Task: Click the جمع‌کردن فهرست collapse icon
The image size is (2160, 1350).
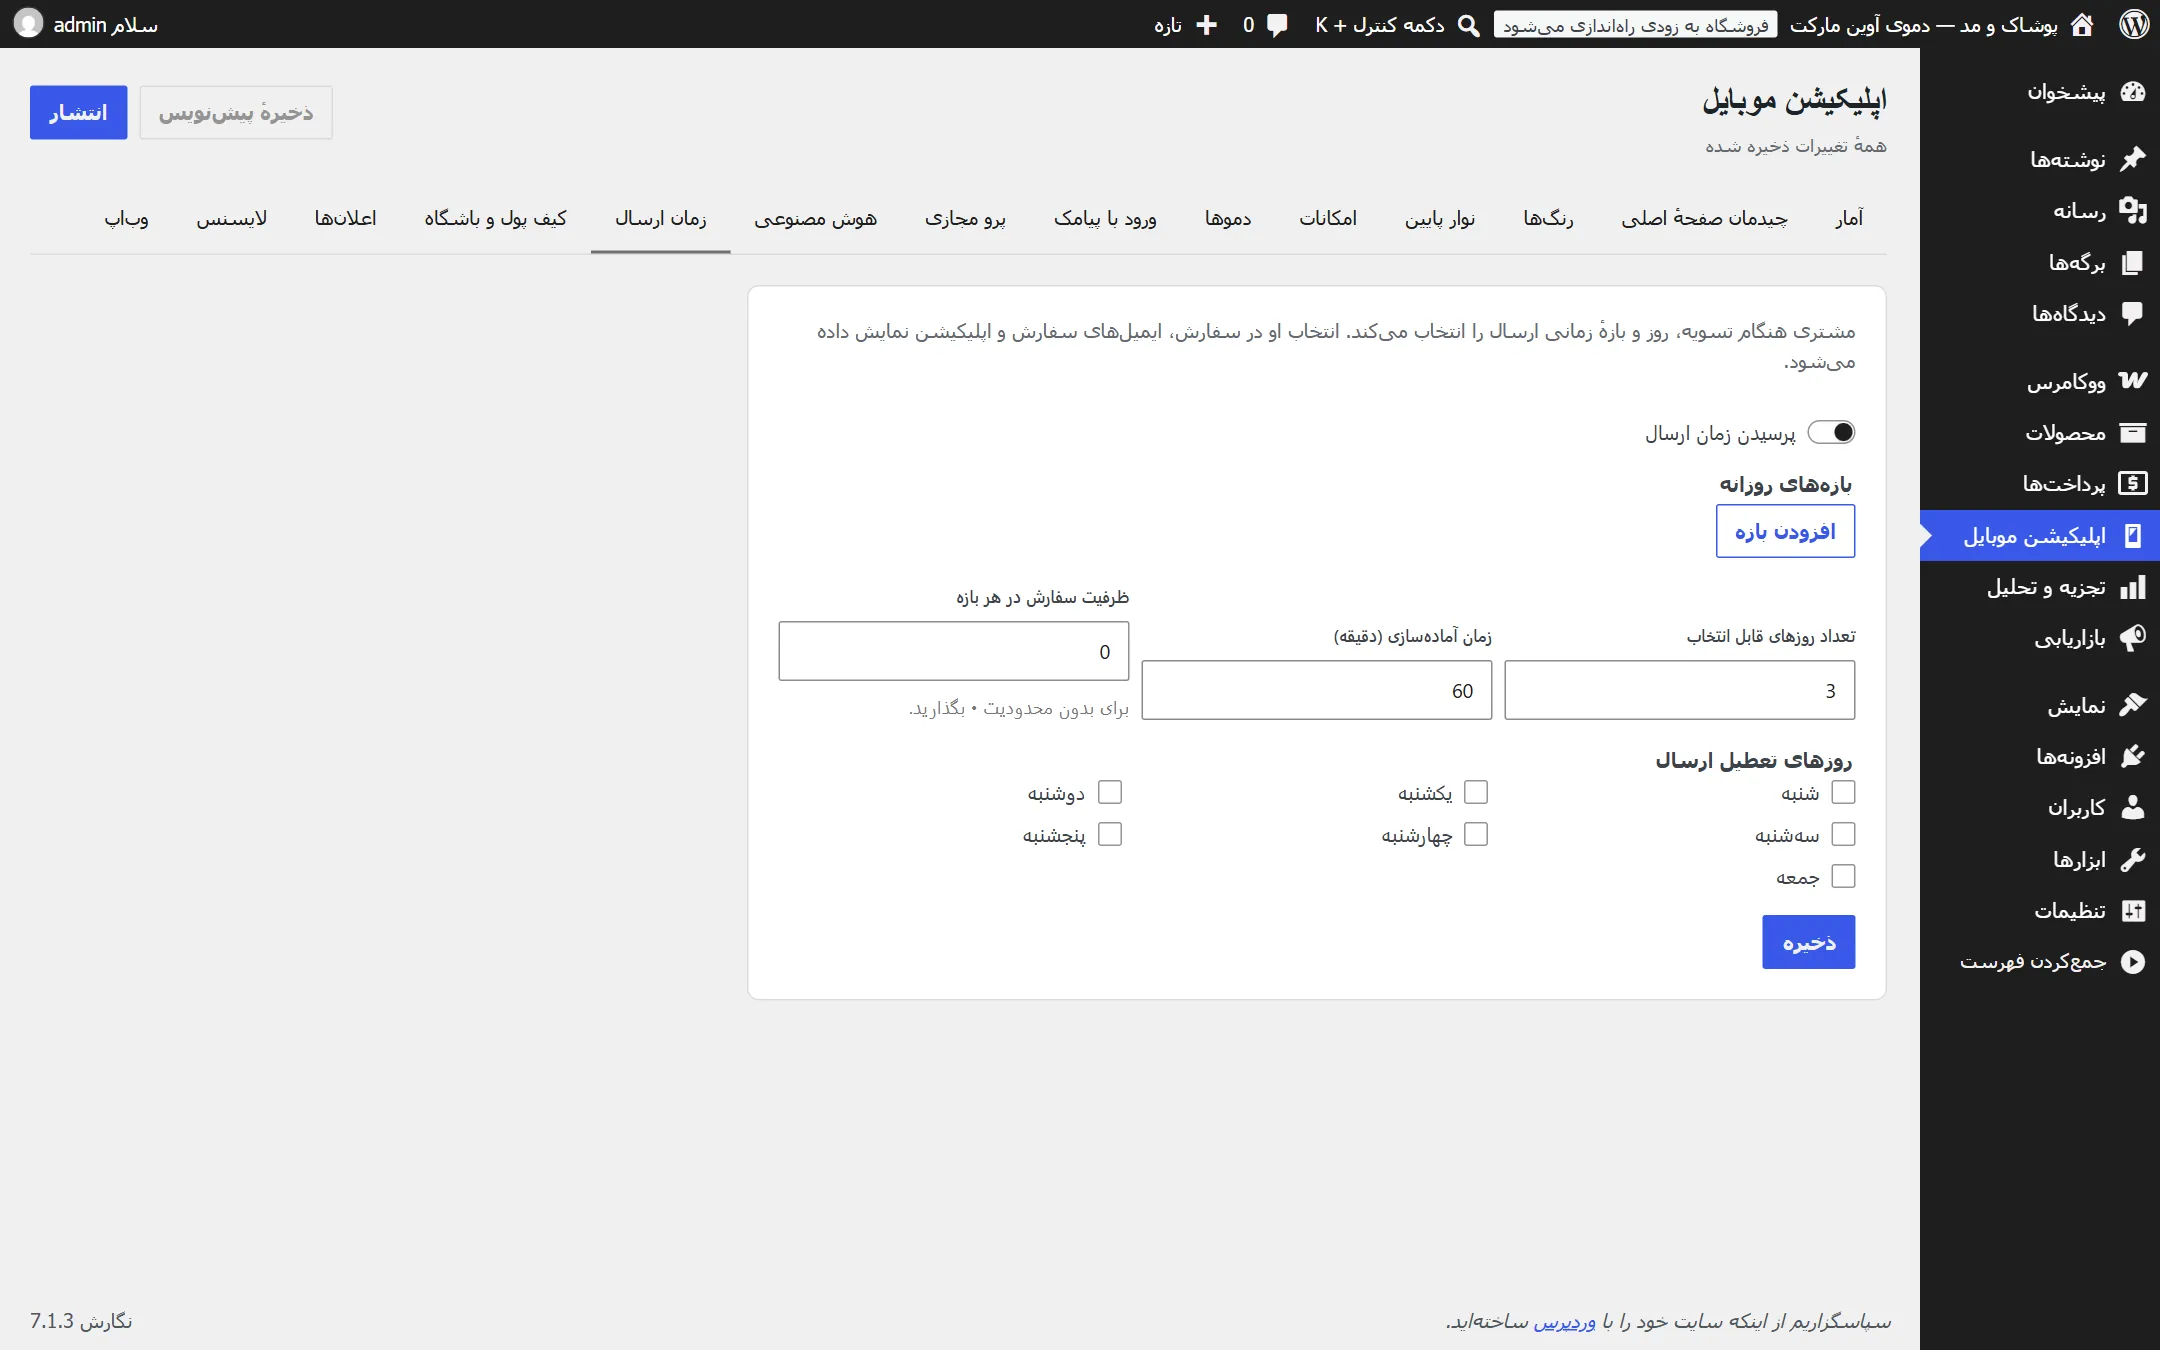Action: coord(2133,961)
